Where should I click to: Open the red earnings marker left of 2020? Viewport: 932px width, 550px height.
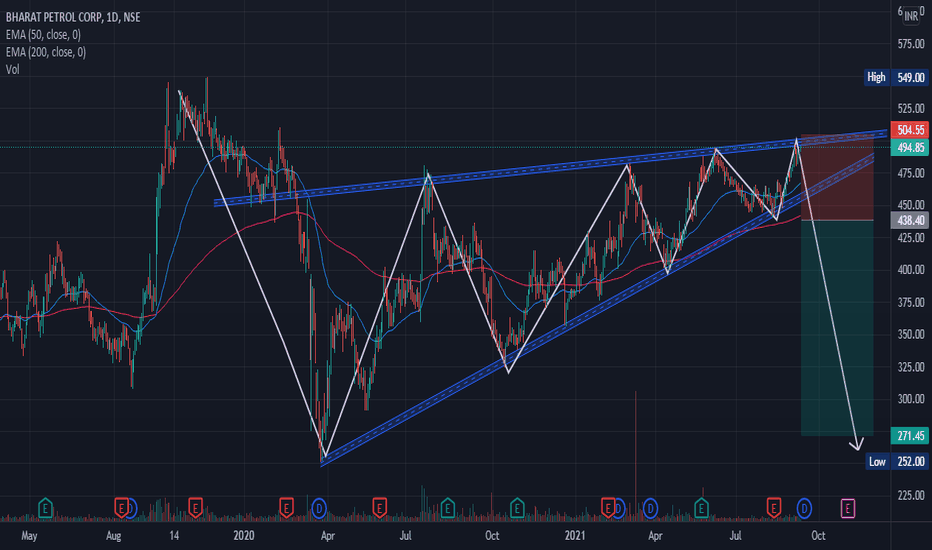coord(195,508)
